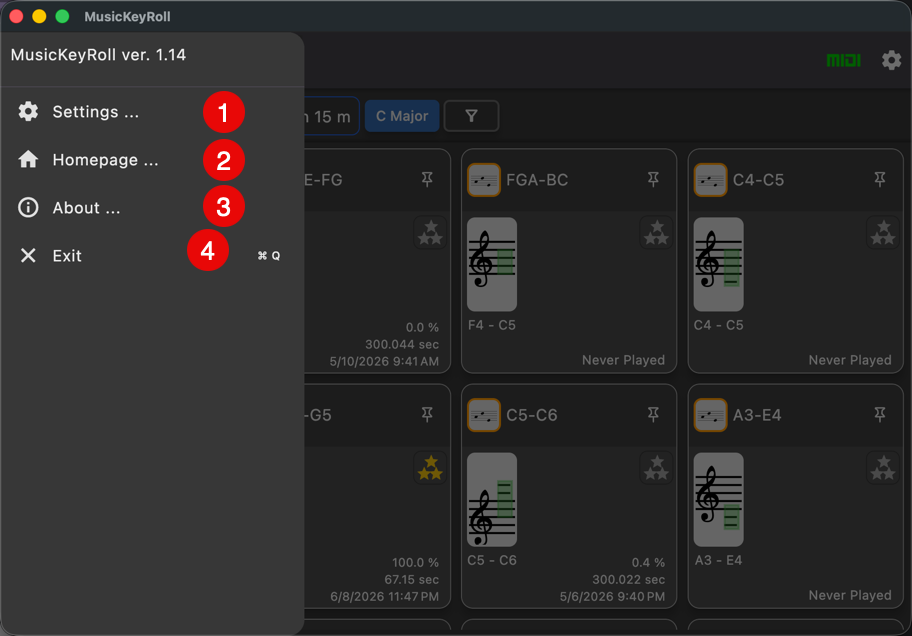Screen dimensions: 912x636
Task: Open Settings from the side menu
Action: (151, 112)
